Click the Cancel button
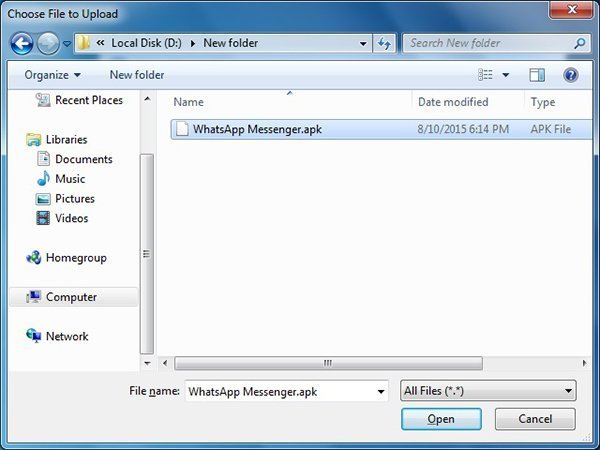 (535, 419)
